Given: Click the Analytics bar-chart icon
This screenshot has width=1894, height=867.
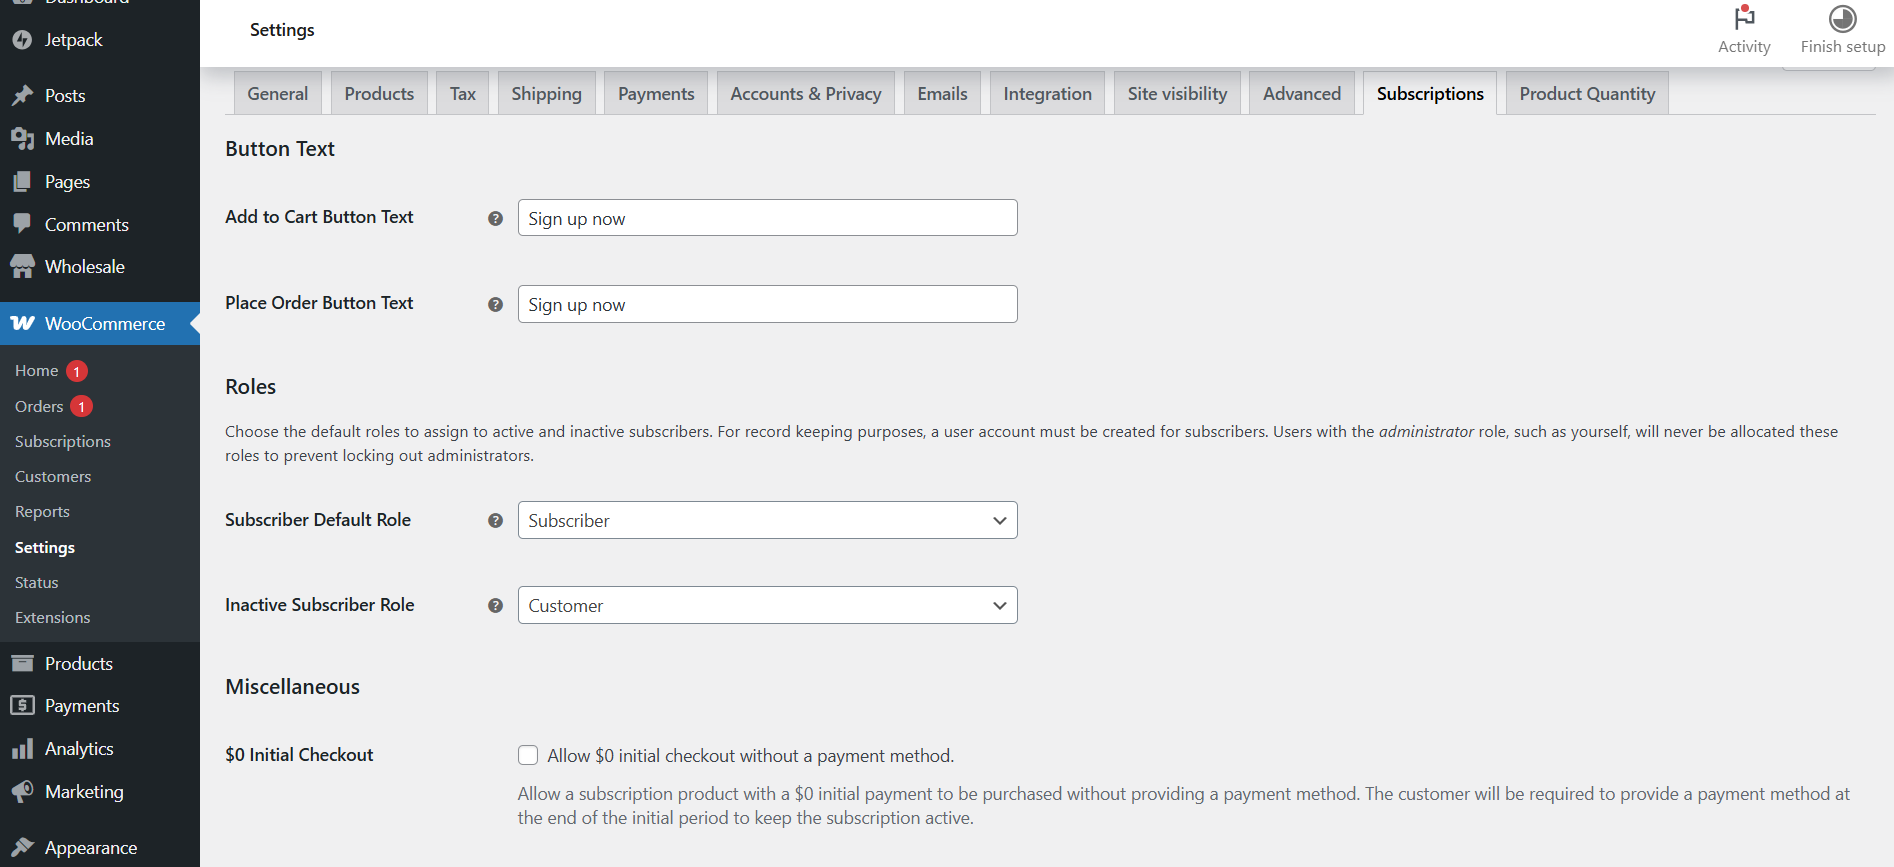Looking at the screenshot, I should pos(22,748).
